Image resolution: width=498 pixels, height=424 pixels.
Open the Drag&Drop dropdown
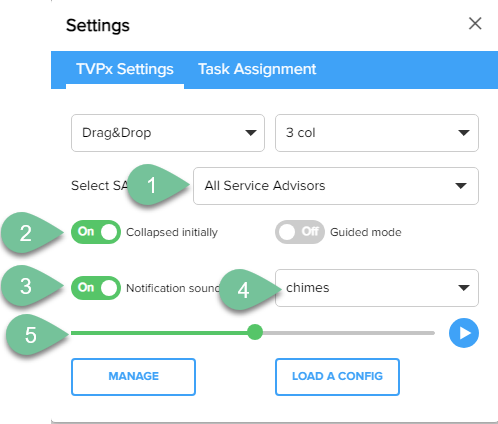coord(168,133)
